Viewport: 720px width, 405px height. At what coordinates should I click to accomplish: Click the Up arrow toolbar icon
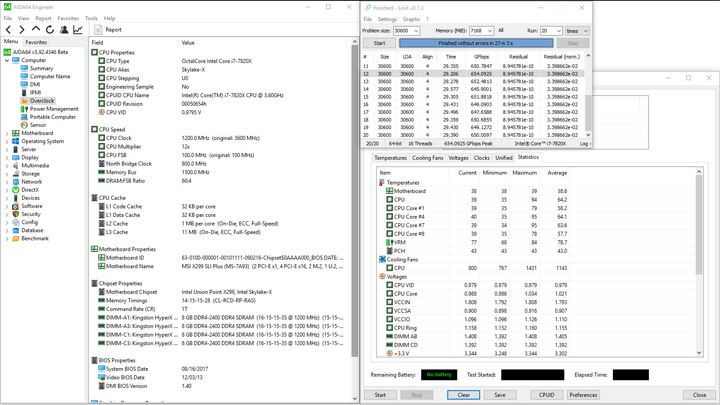(36, 30)
